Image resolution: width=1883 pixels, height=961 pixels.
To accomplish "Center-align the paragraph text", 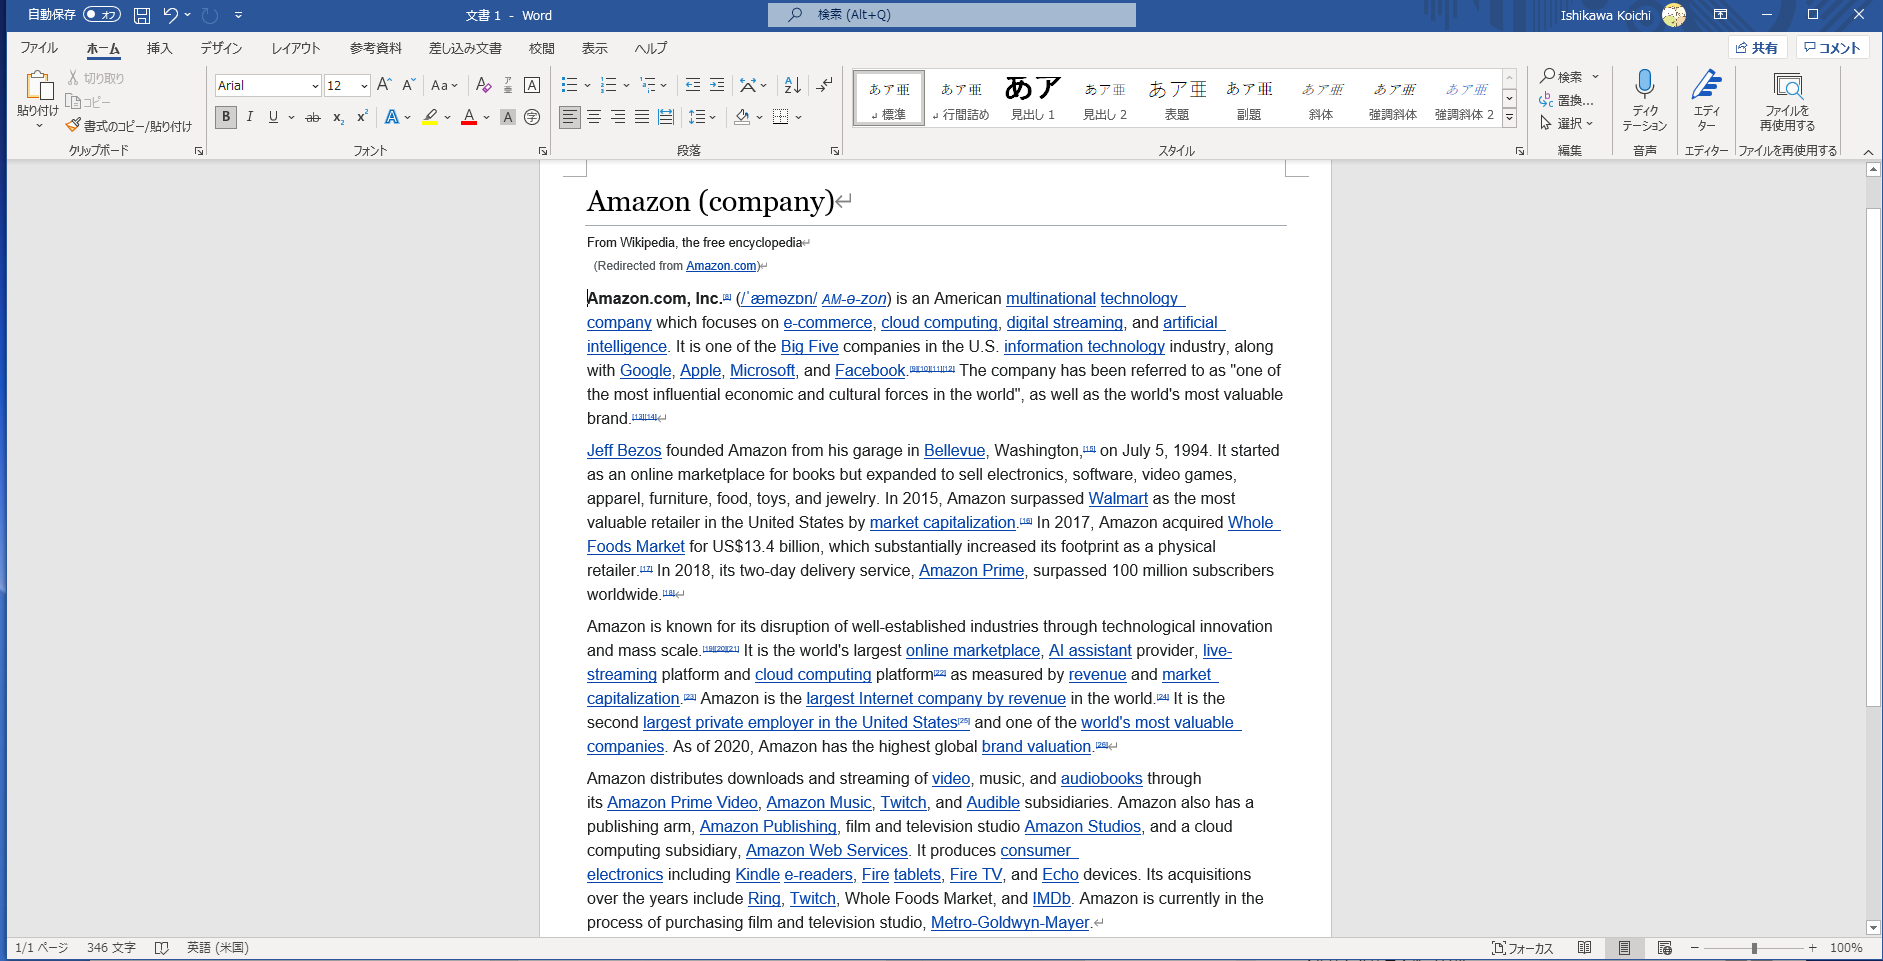I will click(594, 117).
